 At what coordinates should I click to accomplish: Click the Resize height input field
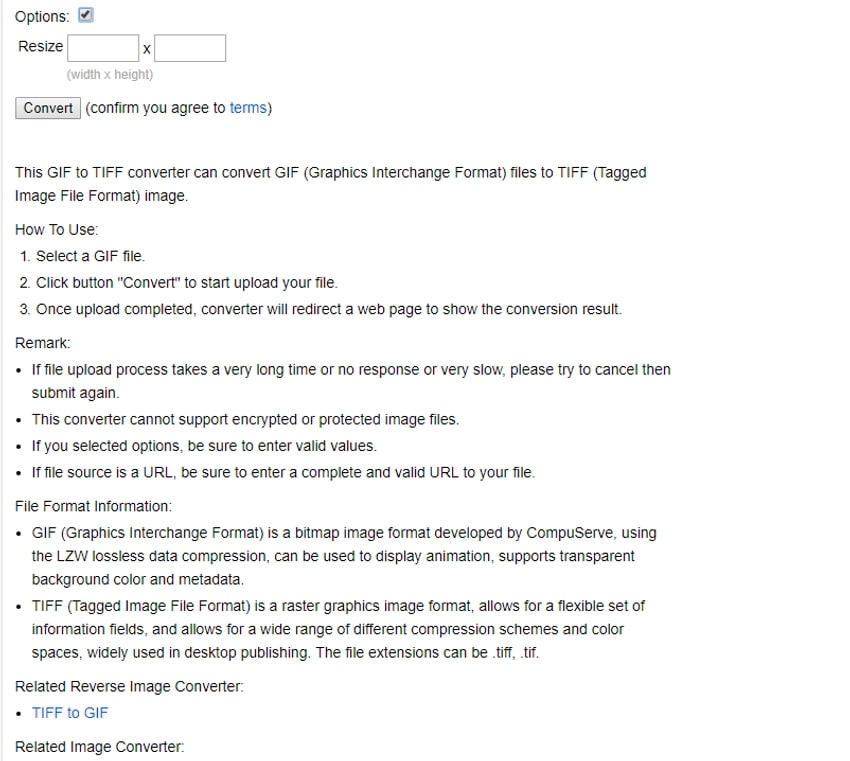pos(190,48)
